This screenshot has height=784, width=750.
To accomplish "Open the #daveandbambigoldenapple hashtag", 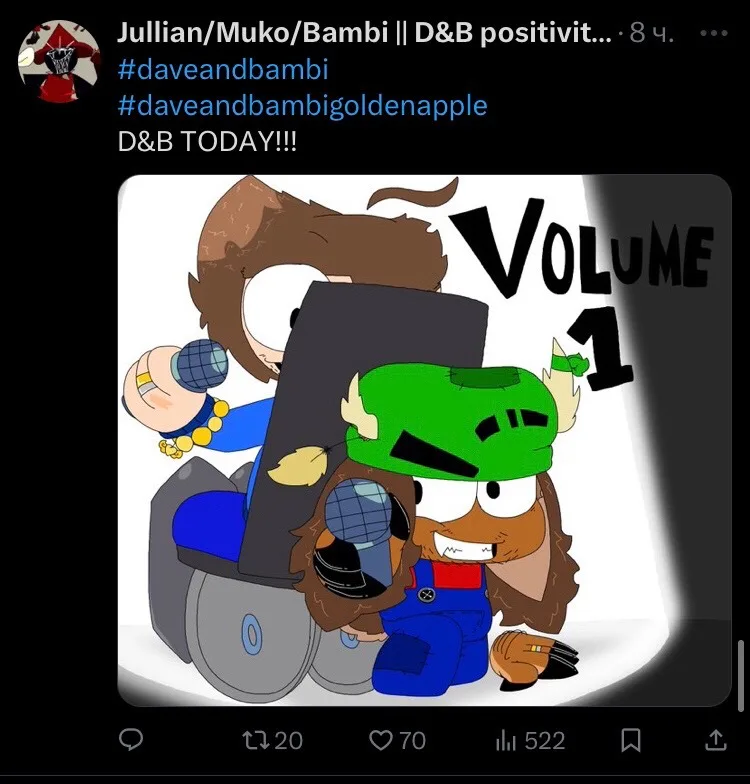I will point(302,106).
